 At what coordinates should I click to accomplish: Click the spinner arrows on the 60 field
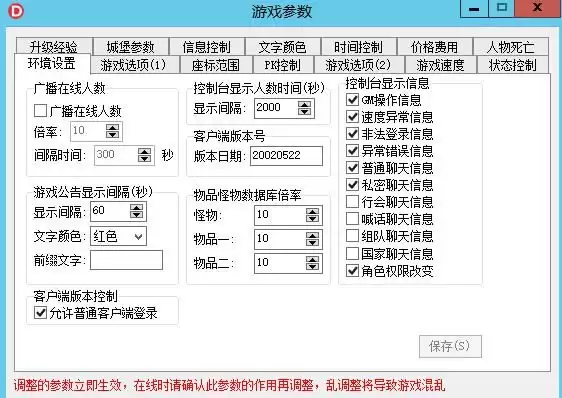(137, 211)
